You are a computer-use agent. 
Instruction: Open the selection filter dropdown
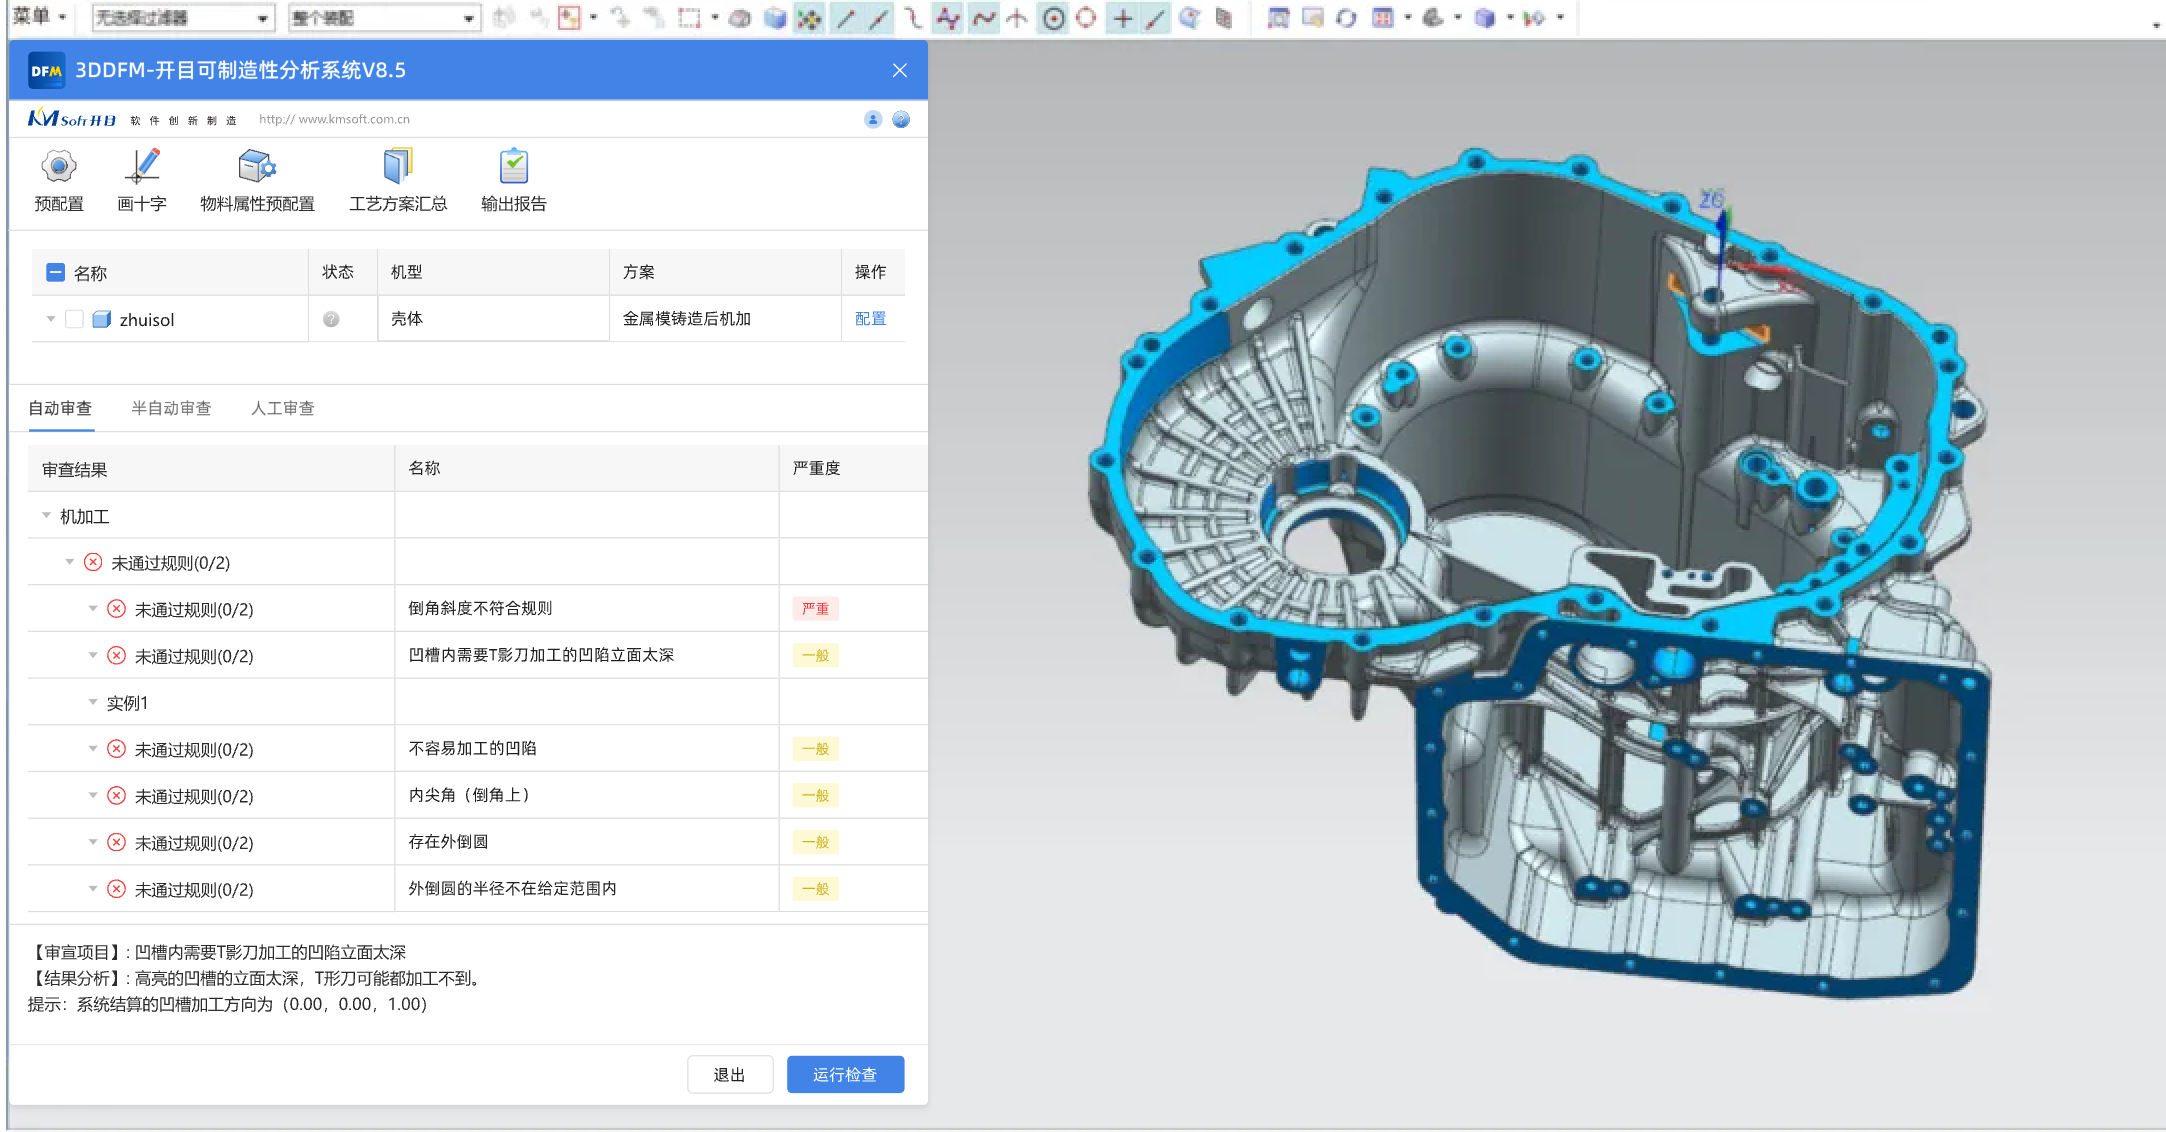tap(262, 18)
